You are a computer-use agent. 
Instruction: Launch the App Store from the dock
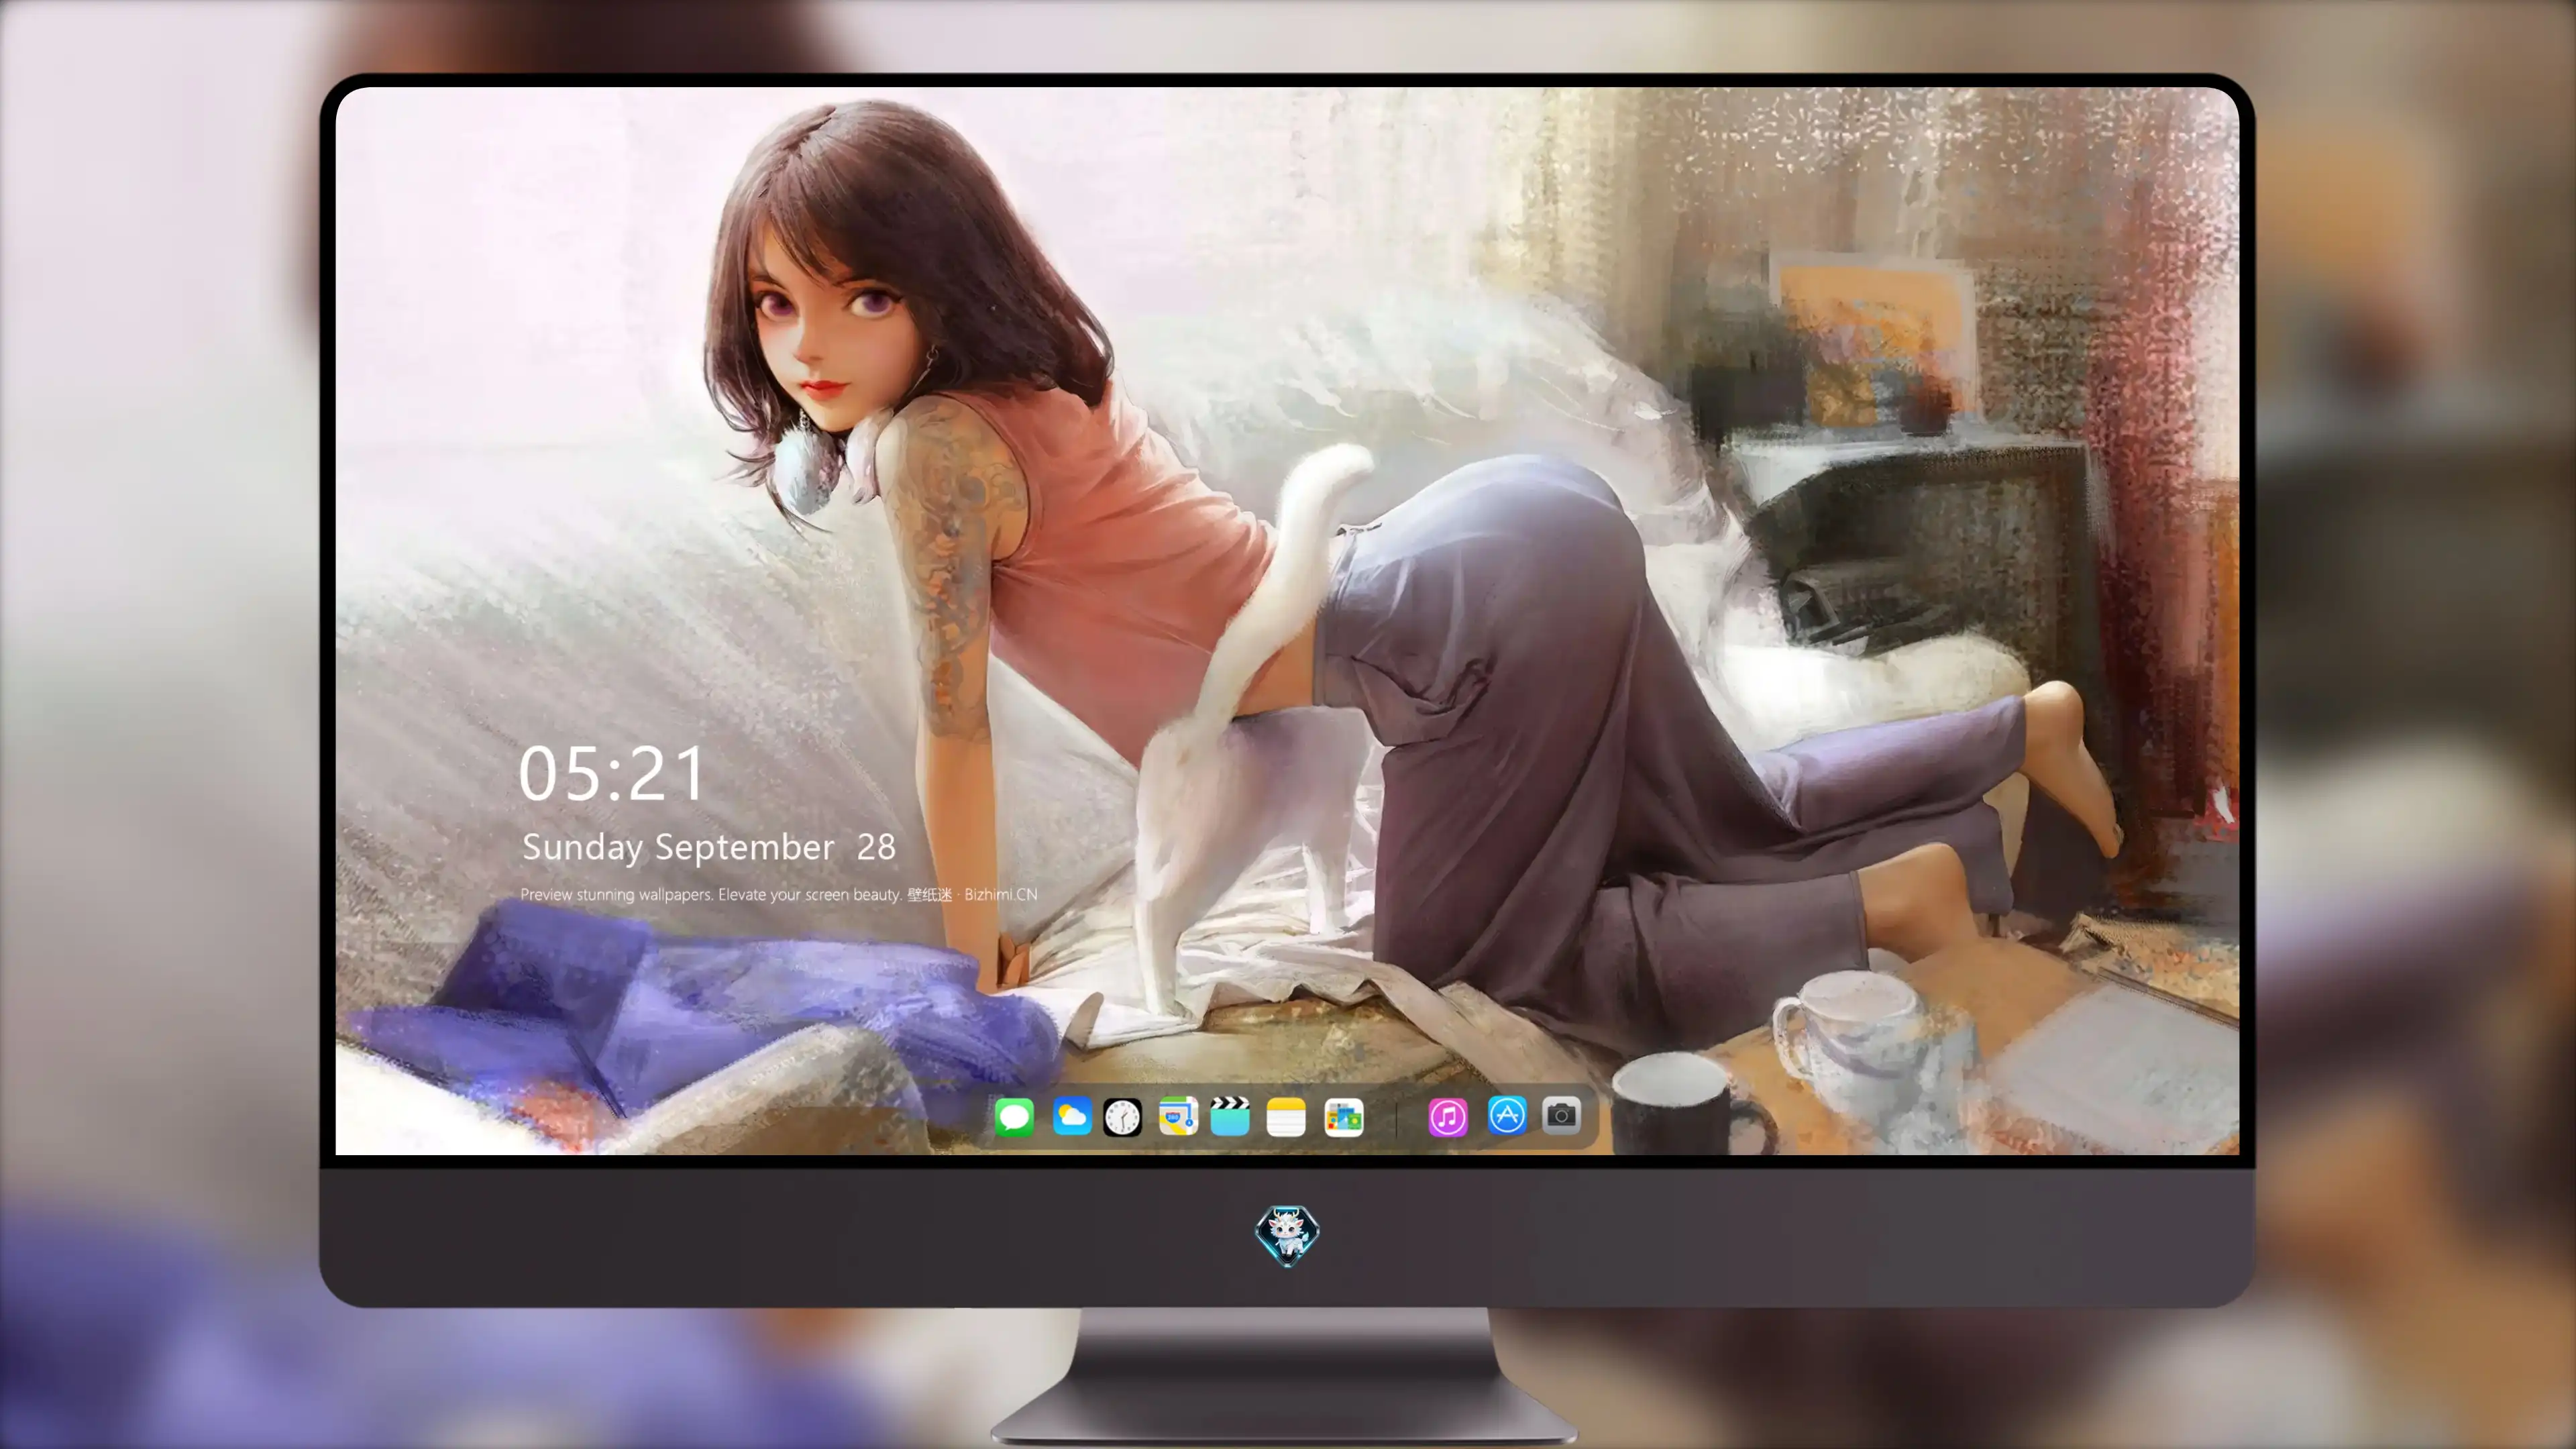(1507, 1115)
